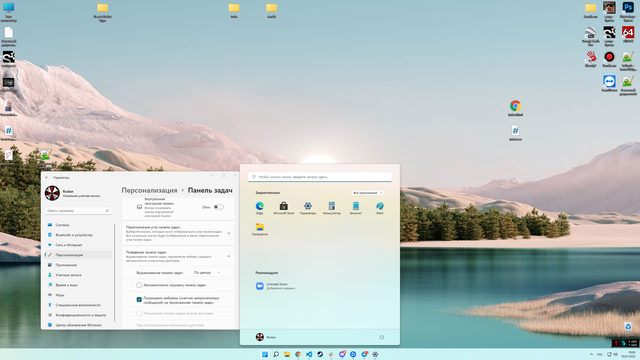Open Recycle Bin on desktop
Image resolution: width=640 pixels, height=360 pixels.
(x=628, y=327)
